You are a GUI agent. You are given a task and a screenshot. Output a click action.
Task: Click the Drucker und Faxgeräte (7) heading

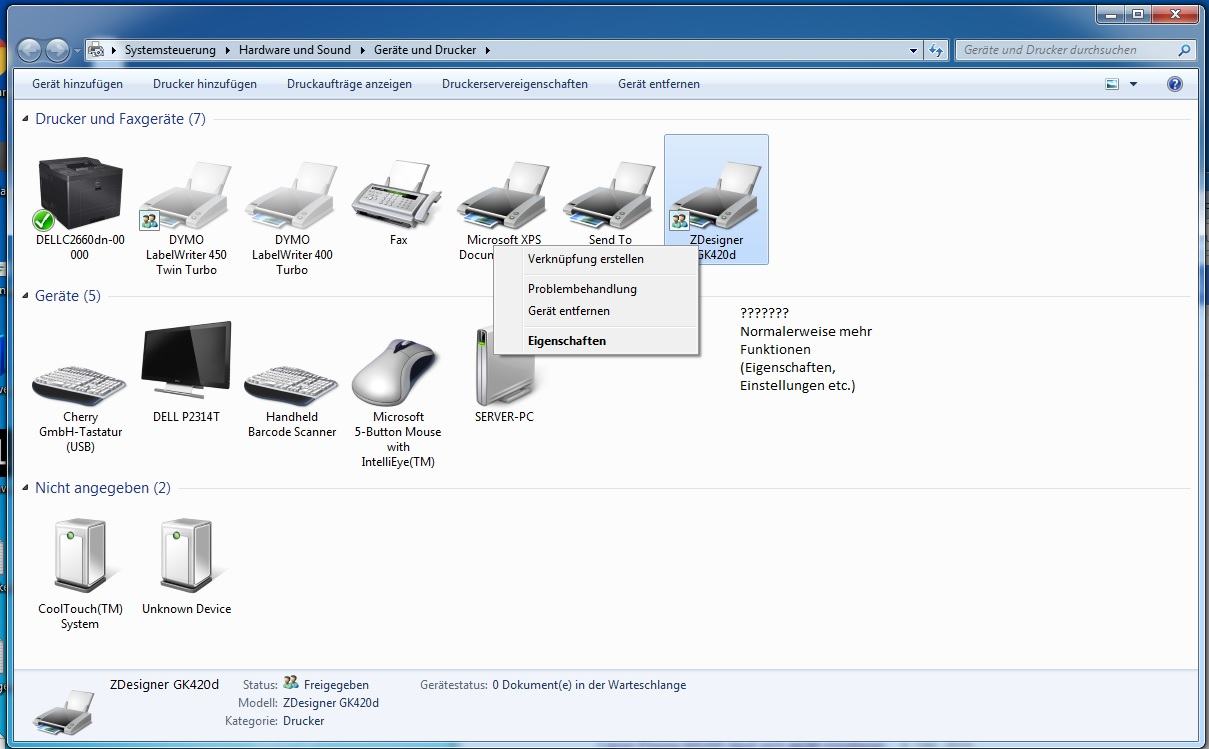[120, 119]
